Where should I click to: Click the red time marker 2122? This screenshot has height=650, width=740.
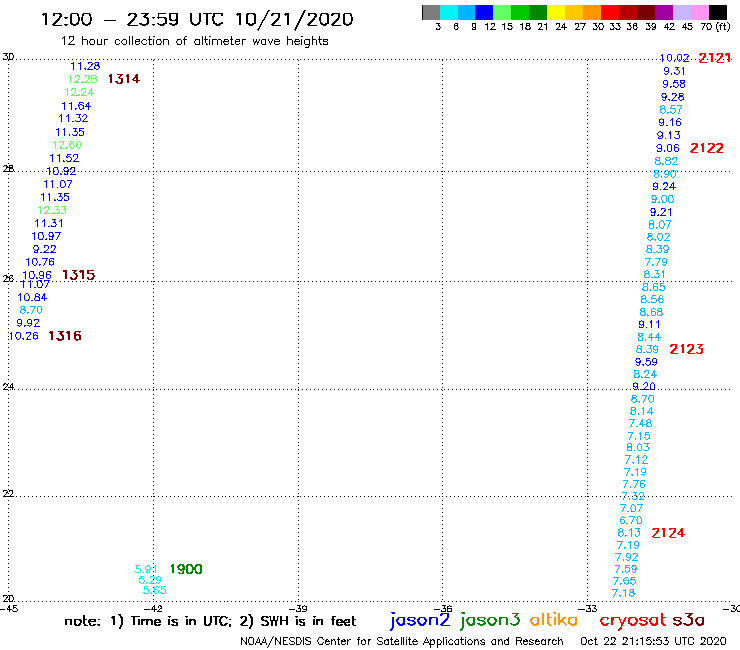[706, 148]
